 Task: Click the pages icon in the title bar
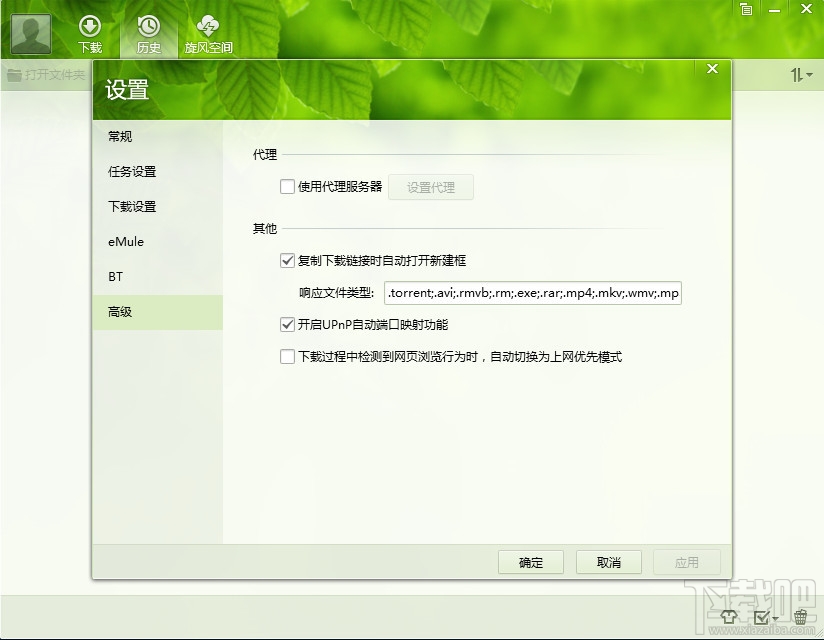tap(745, 8)
